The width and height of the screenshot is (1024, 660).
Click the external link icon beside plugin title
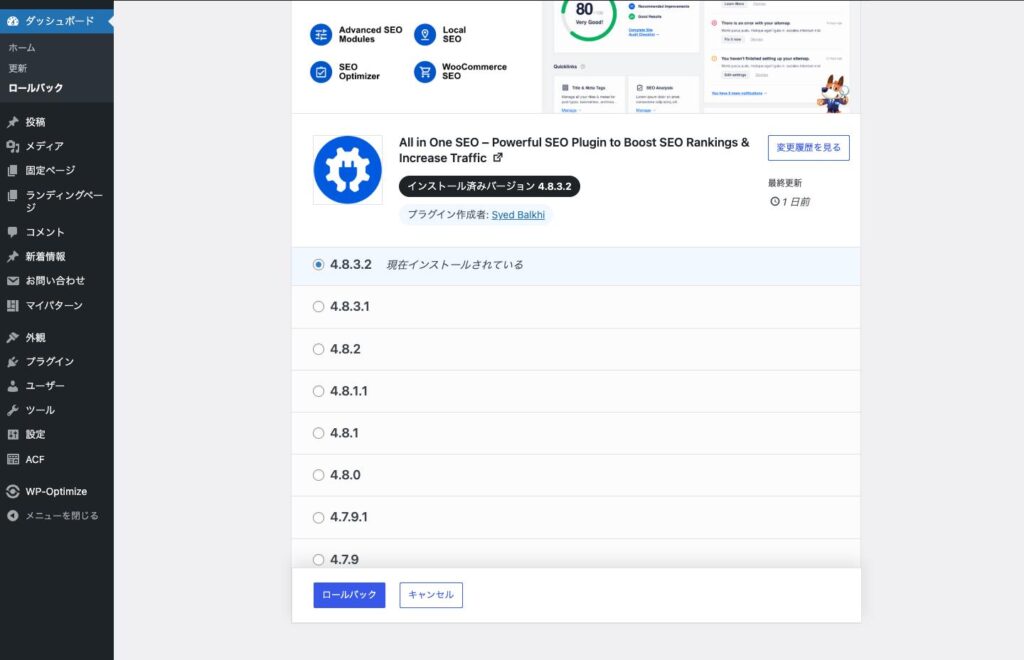[x=498, y=157]
